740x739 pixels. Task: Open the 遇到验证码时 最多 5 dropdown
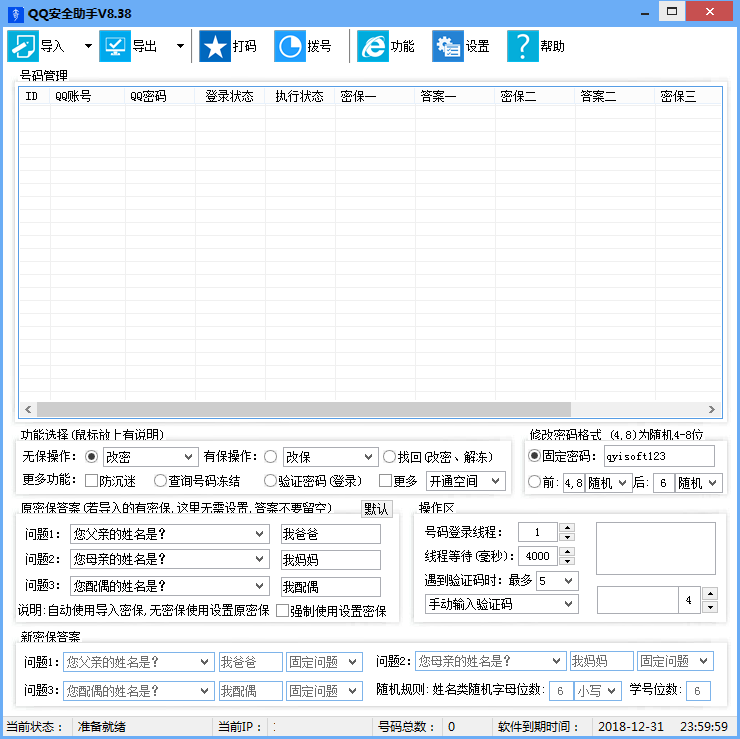(557, 580)
